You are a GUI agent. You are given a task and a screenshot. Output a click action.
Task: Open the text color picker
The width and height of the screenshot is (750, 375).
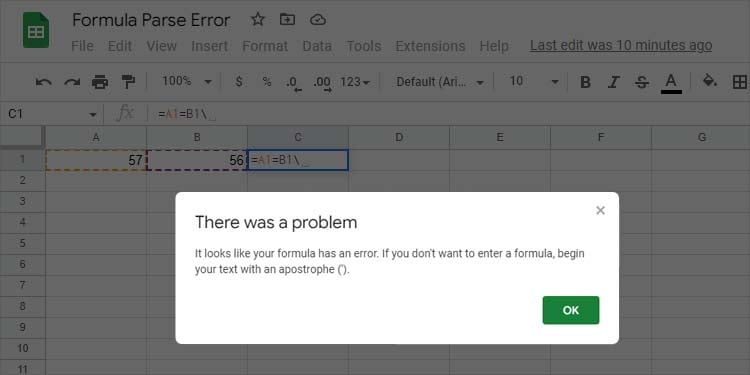click(x=671, y=83)
